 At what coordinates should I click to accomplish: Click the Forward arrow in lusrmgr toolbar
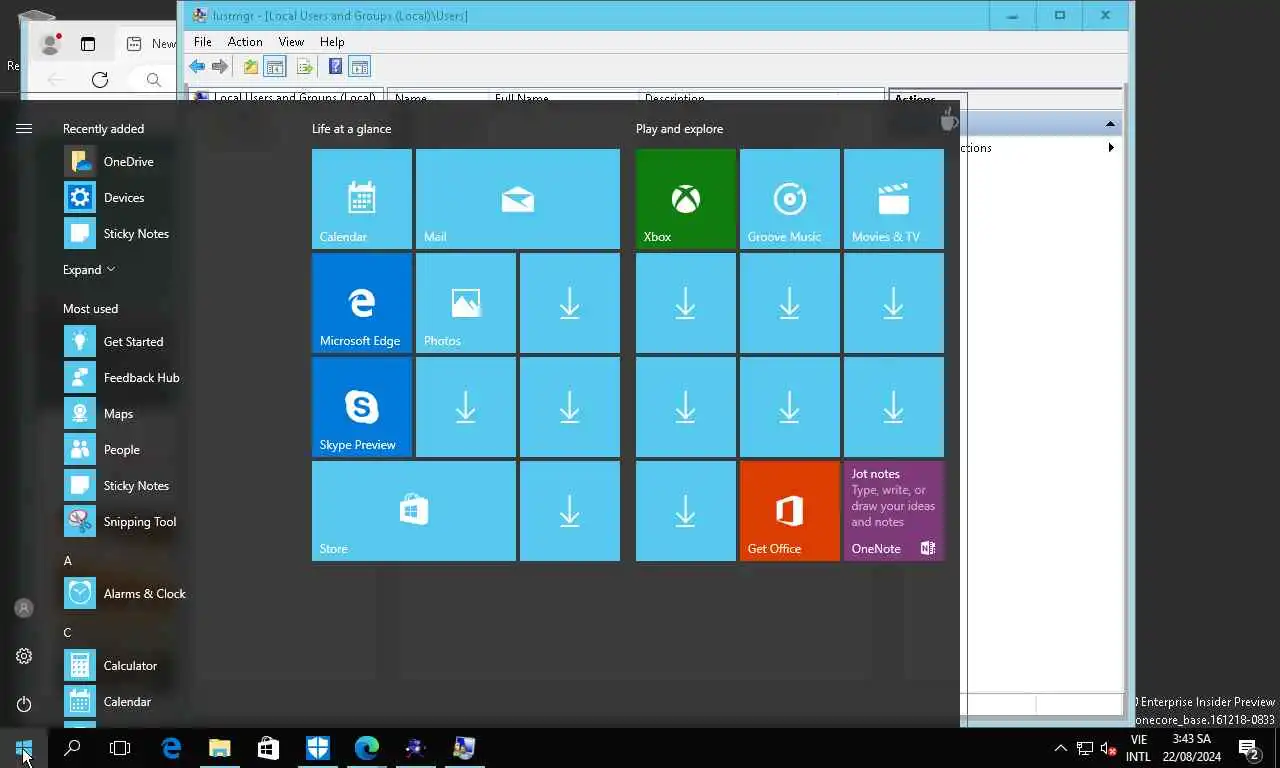pos(220,67)
